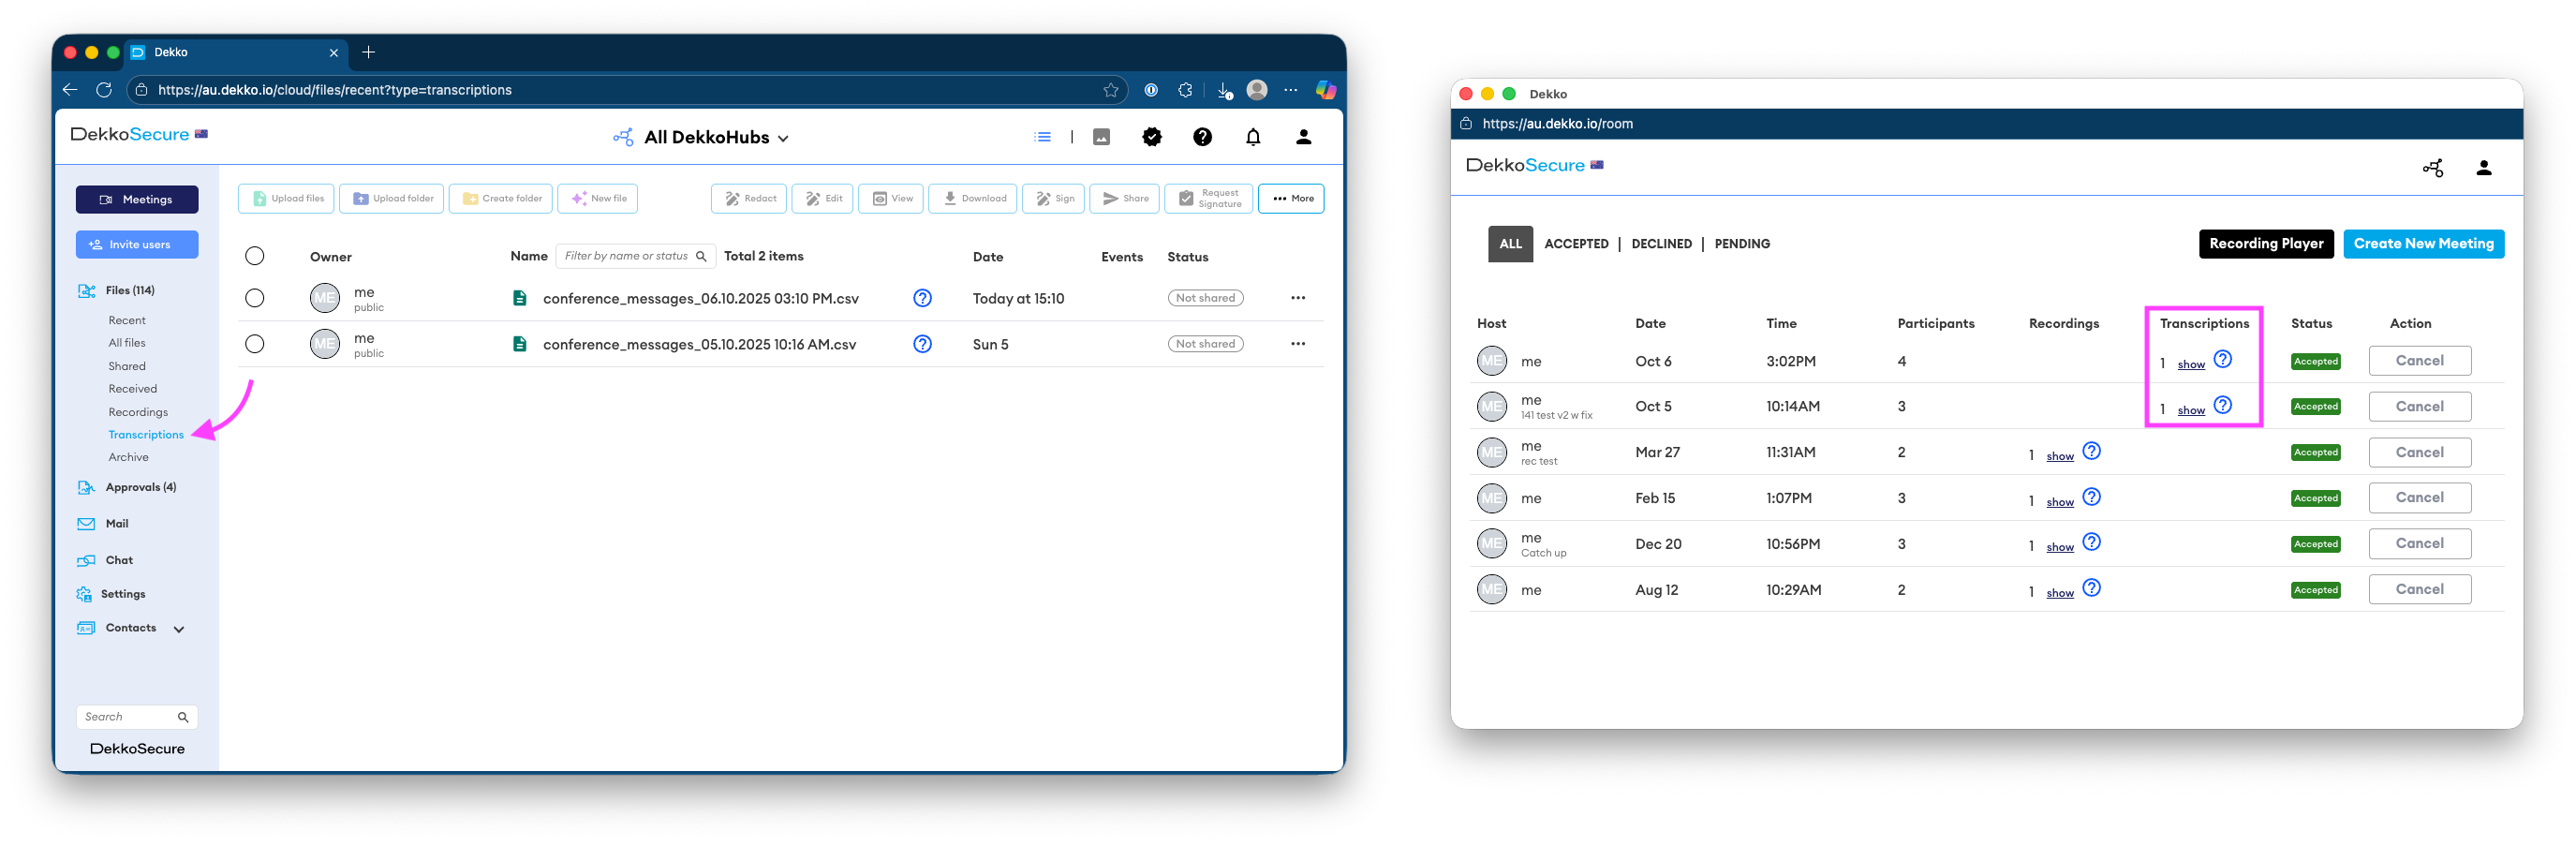Click the verified badge icon in header
Screen dimensions: 2576x846
click(x=1152, y=137)
